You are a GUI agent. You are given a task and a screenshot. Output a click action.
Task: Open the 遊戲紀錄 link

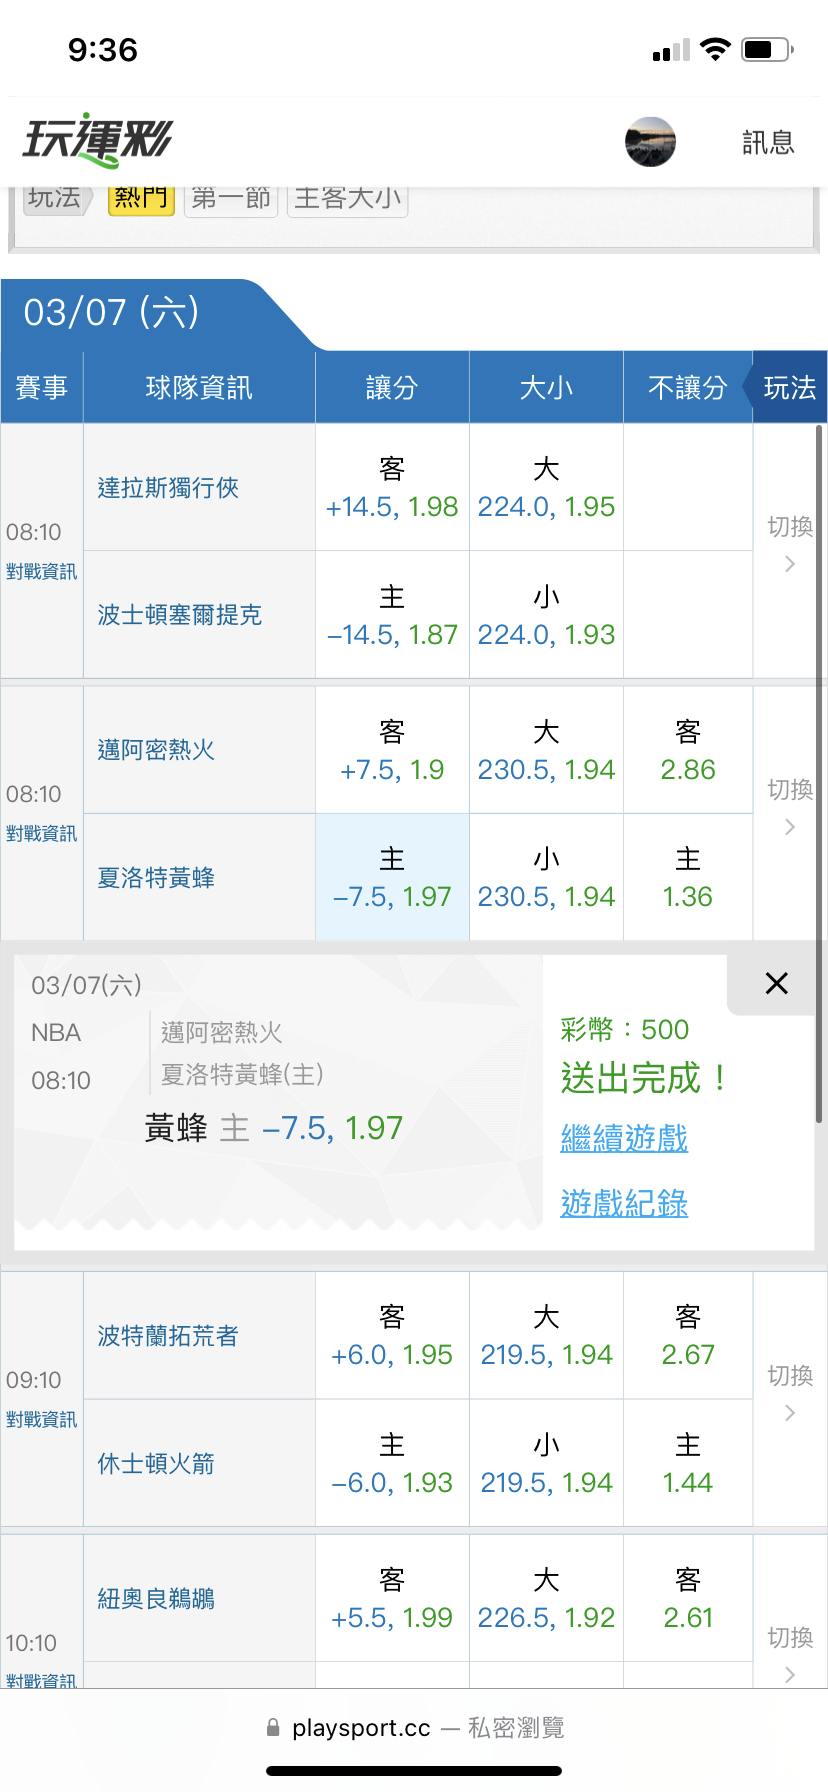tap(624, 1203)
